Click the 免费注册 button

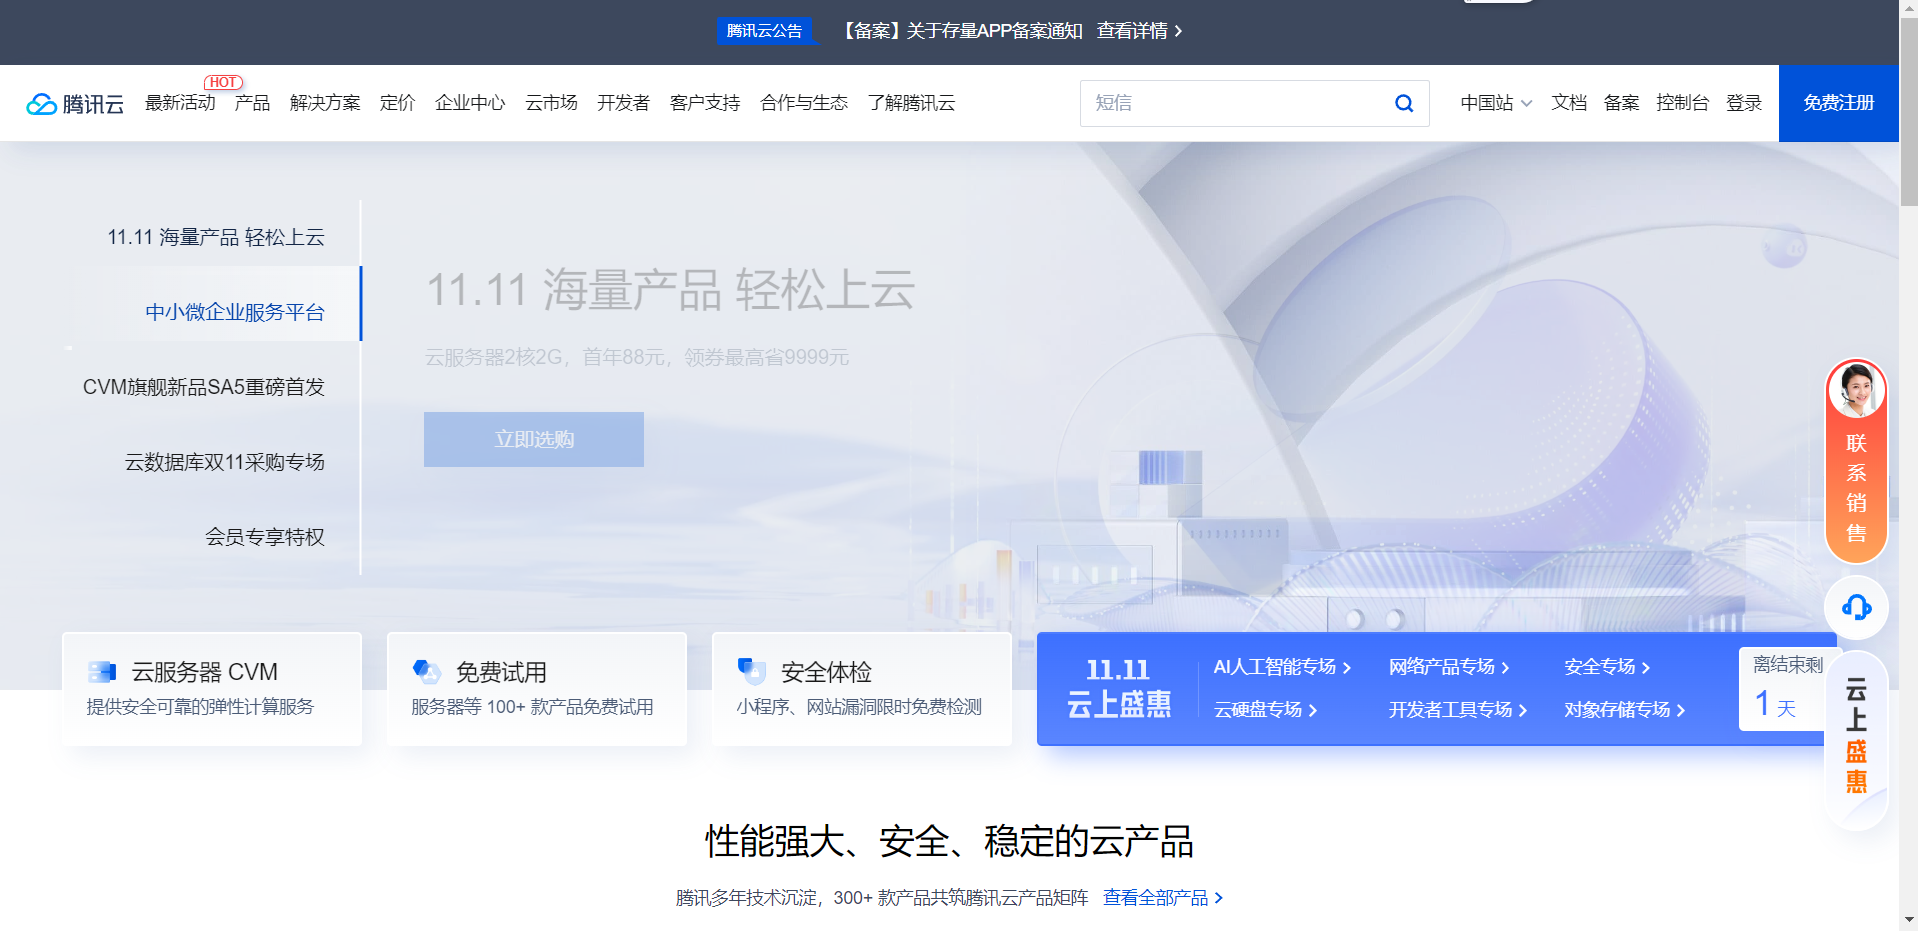tap(1838, 103)
